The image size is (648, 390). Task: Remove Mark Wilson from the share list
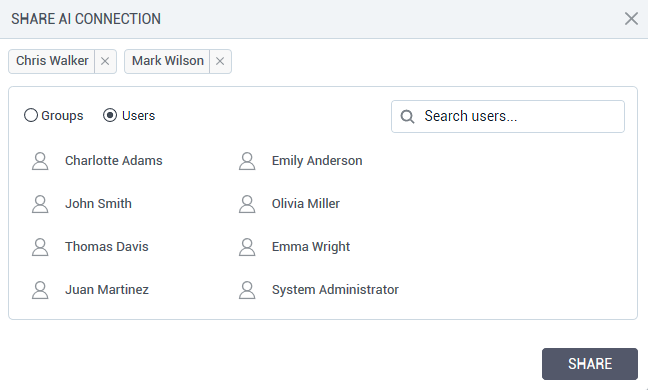coord(220,62)
